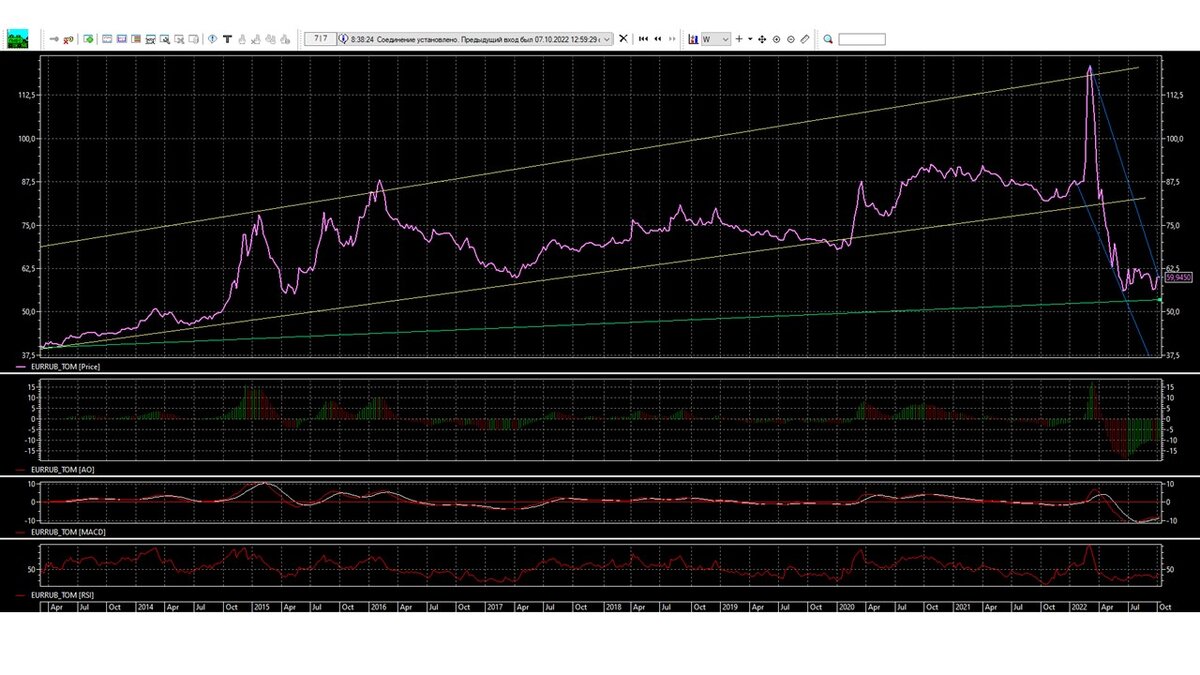The height and width of the screenshot is (675, 1200).
Task: Zoom out with circled minus icon
Action: (x=791, y=39)
